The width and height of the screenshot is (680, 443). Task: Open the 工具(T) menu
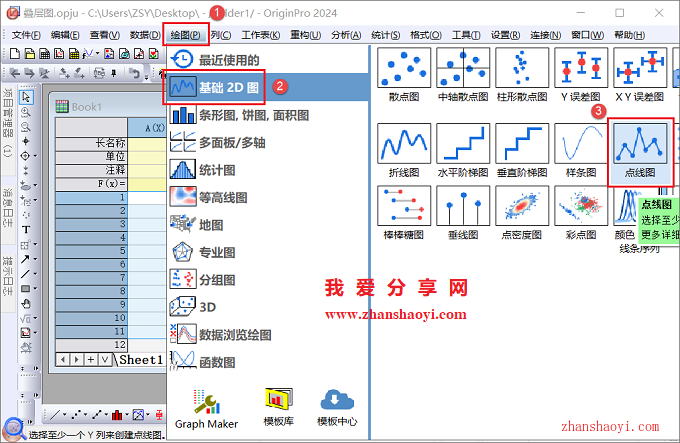point(466,35)
